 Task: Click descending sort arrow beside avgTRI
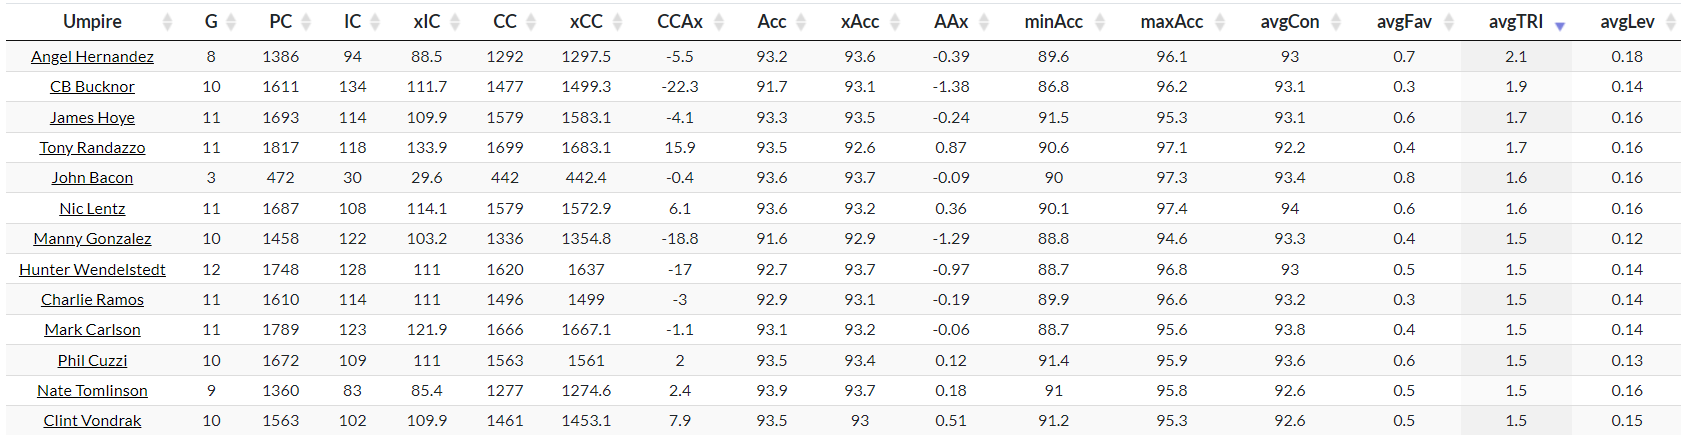pos(1559,26)
